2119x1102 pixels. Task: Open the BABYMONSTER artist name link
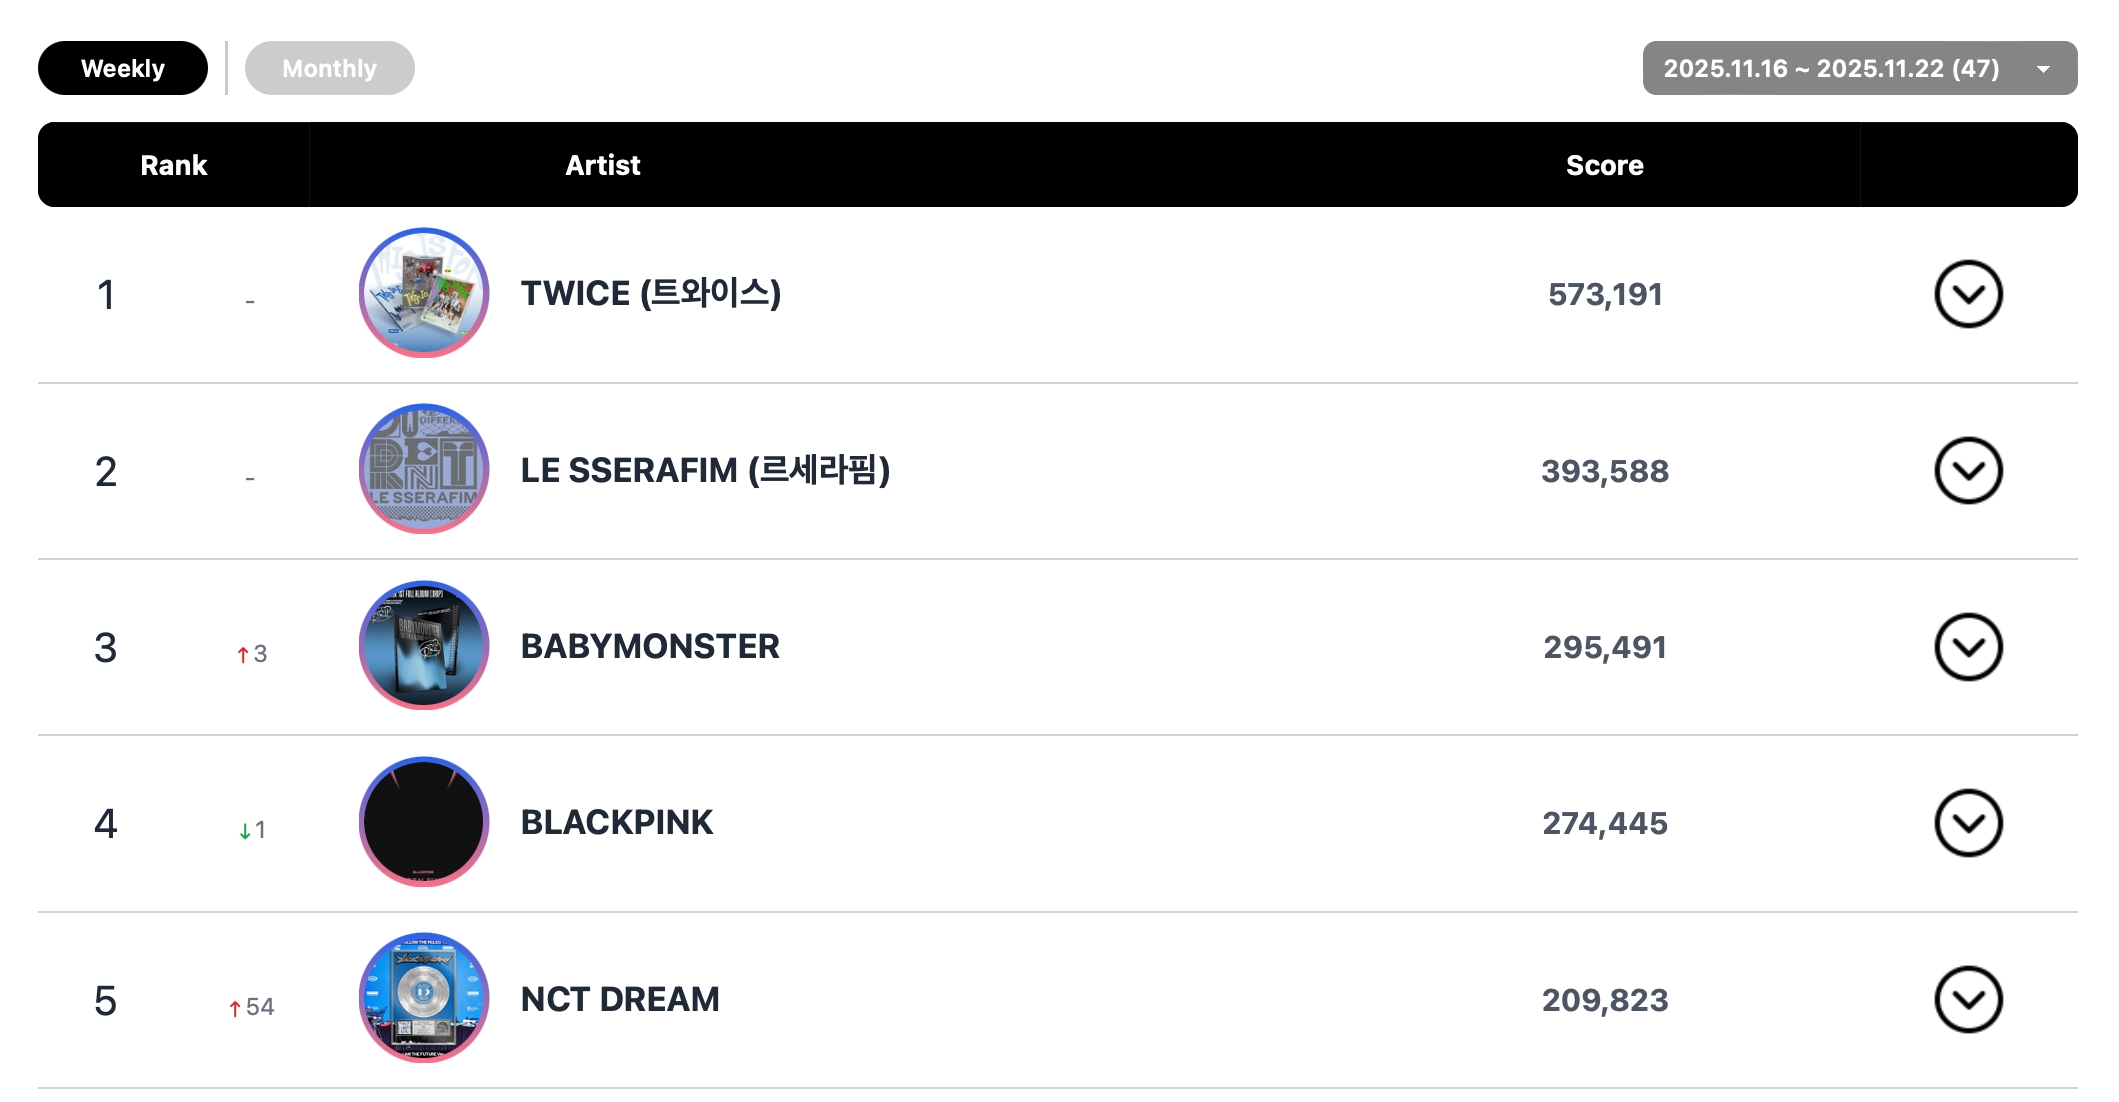tap(650, 646)
